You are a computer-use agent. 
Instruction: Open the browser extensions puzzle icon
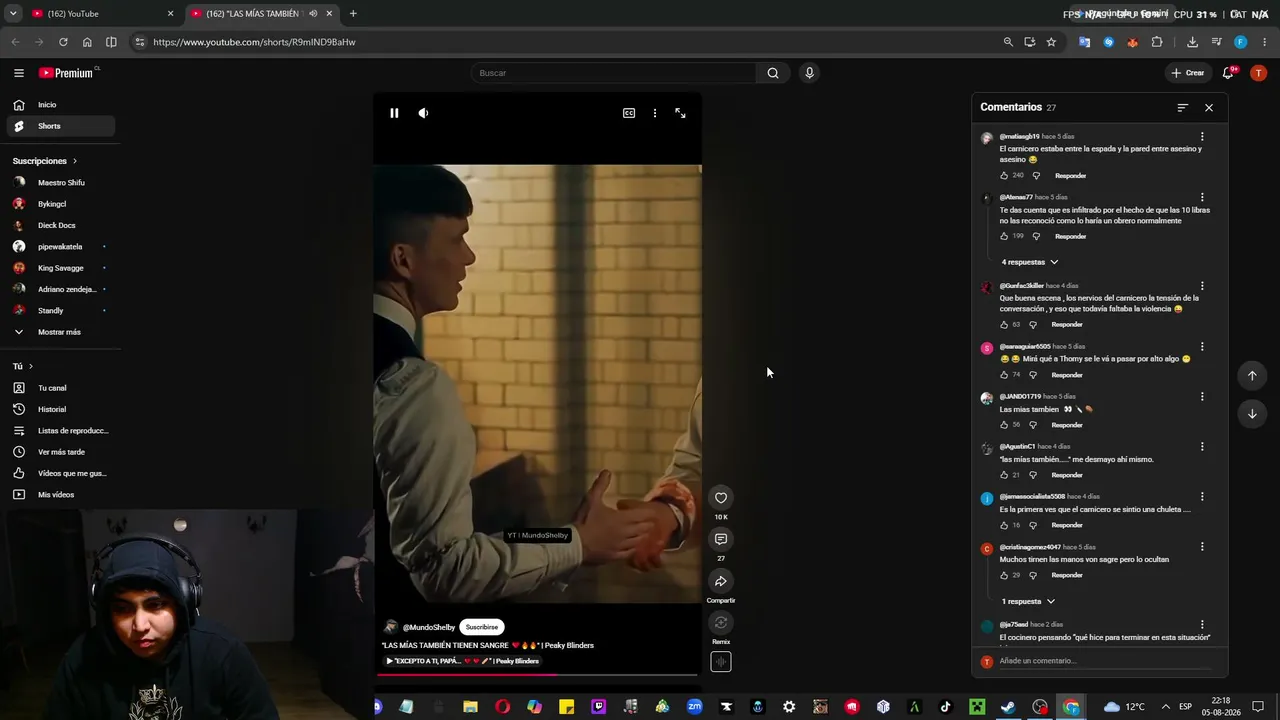[1157, 42]
